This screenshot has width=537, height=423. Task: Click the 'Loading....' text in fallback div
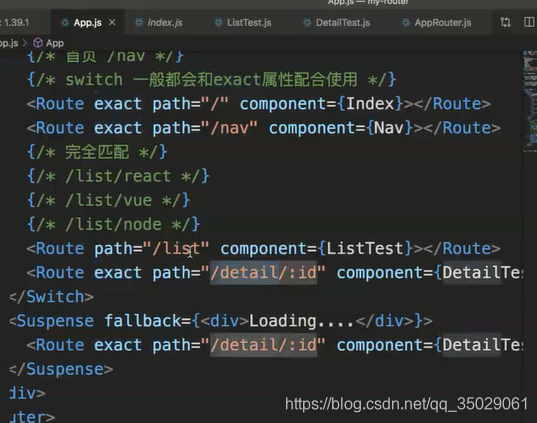coord(301,321)
